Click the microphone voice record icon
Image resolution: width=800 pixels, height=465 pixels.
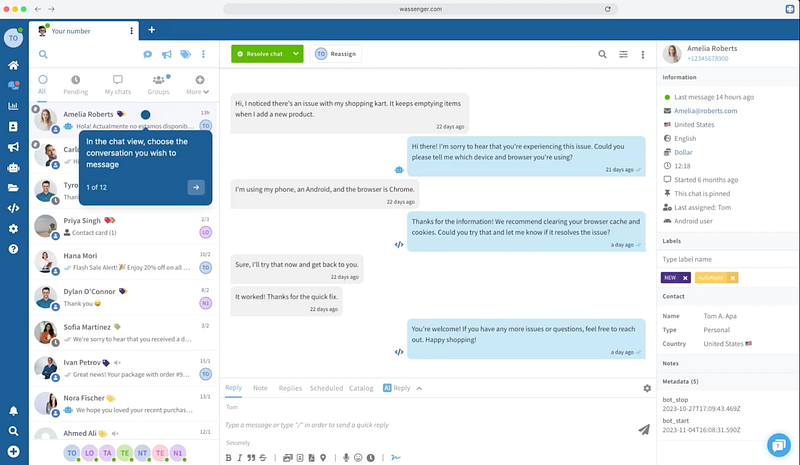(x=346, y=458)
